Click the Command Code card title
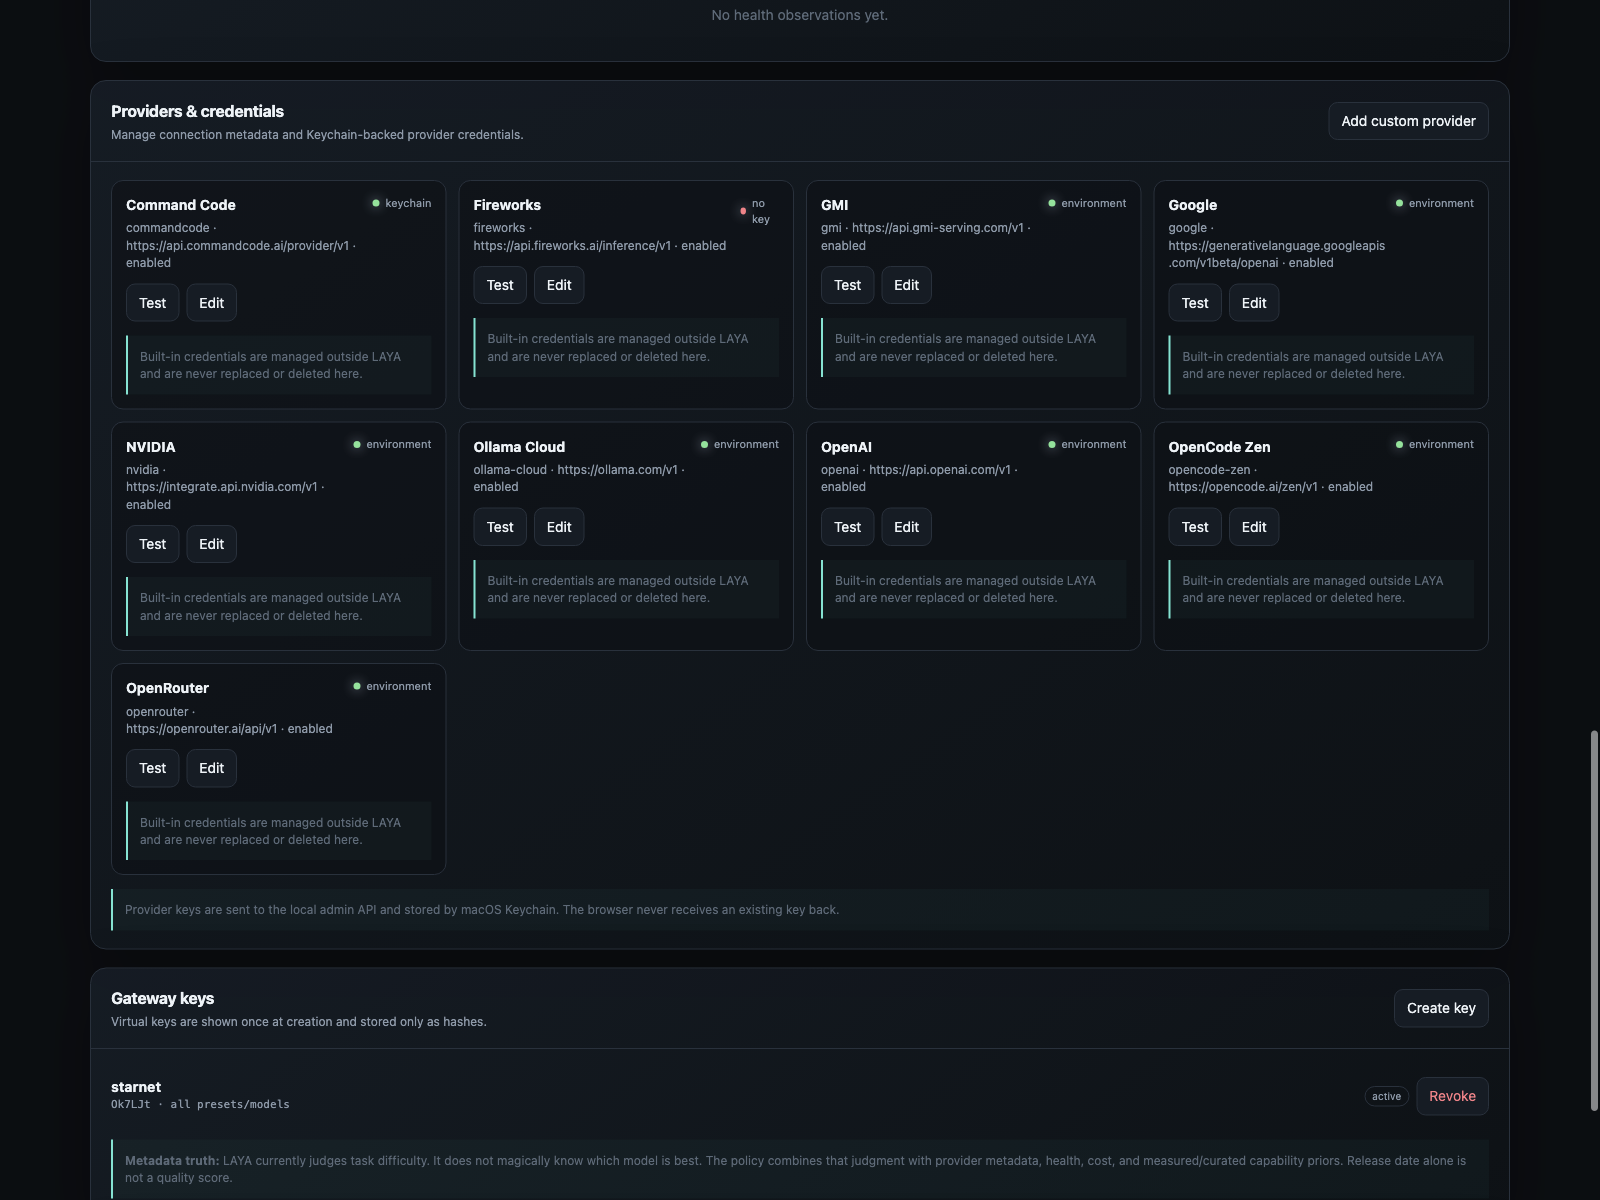This screenshot has width=1600, height=1200. point(181,205)
